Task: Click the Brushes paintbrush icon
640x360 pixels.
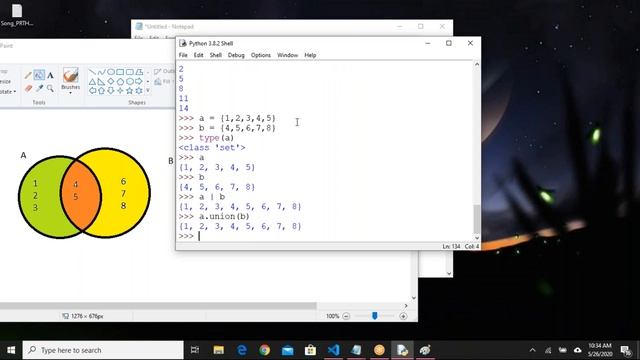Action: 71,76
